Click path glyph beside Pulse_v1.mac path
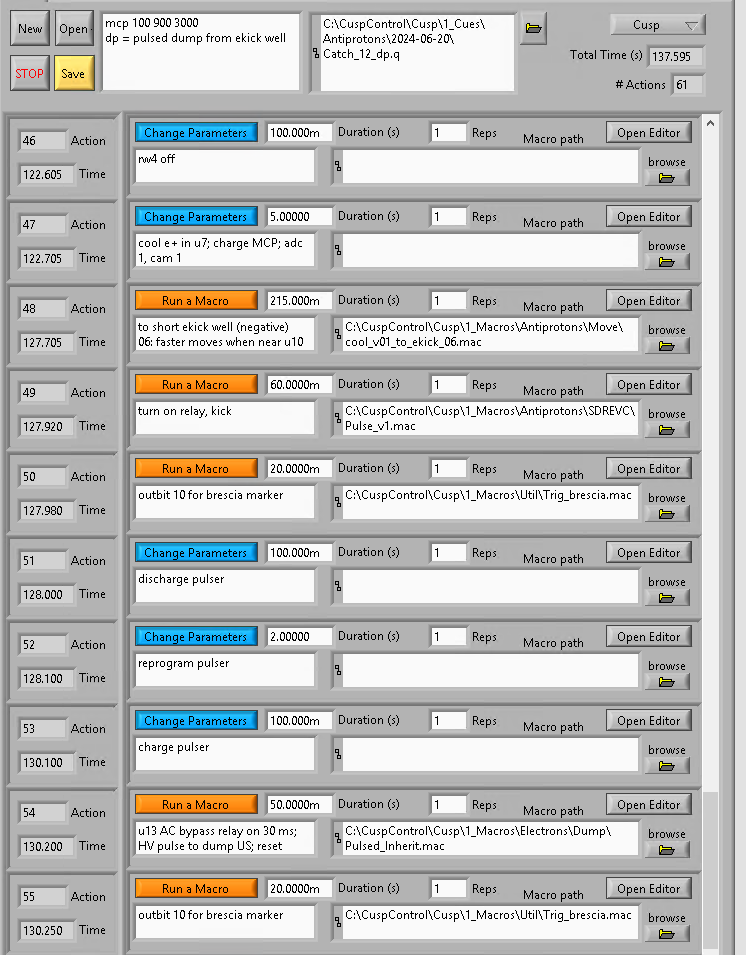This screenshot has width=746, height=955. point(337,418)
